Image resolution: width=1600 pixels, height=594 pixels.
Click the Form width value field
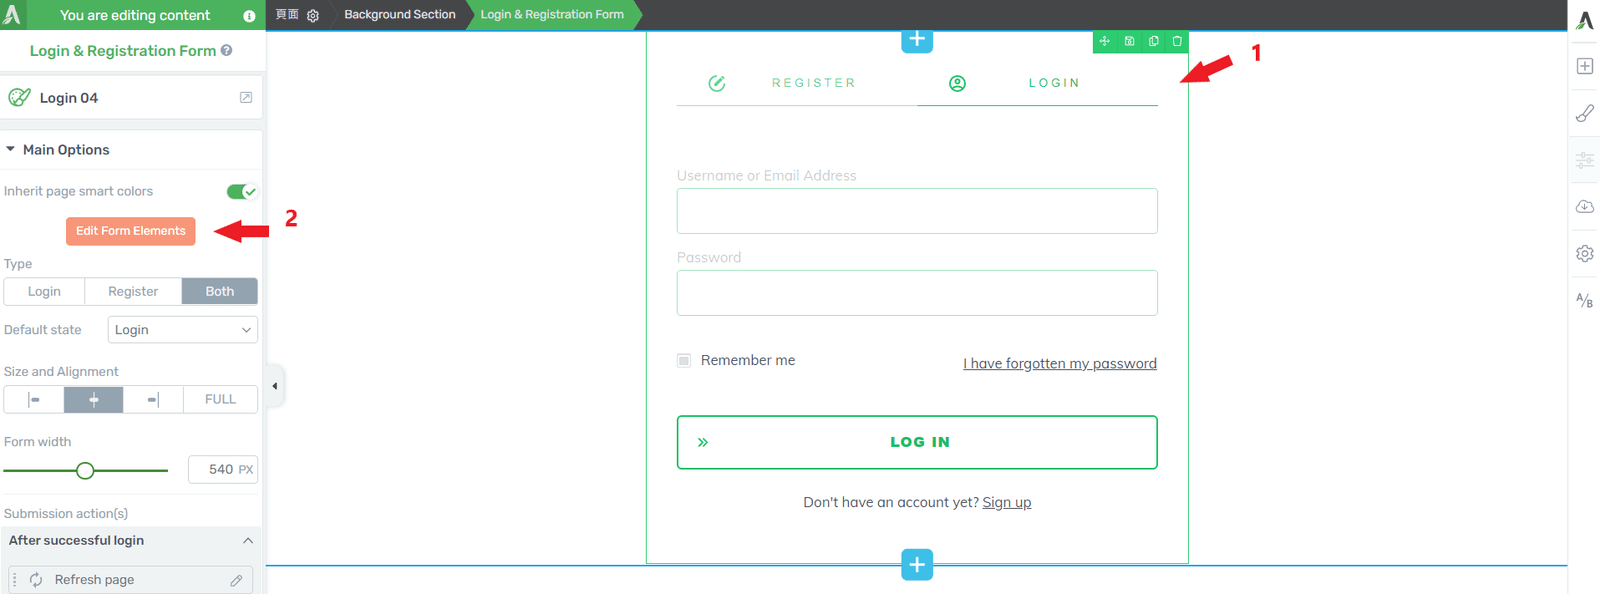222,469
